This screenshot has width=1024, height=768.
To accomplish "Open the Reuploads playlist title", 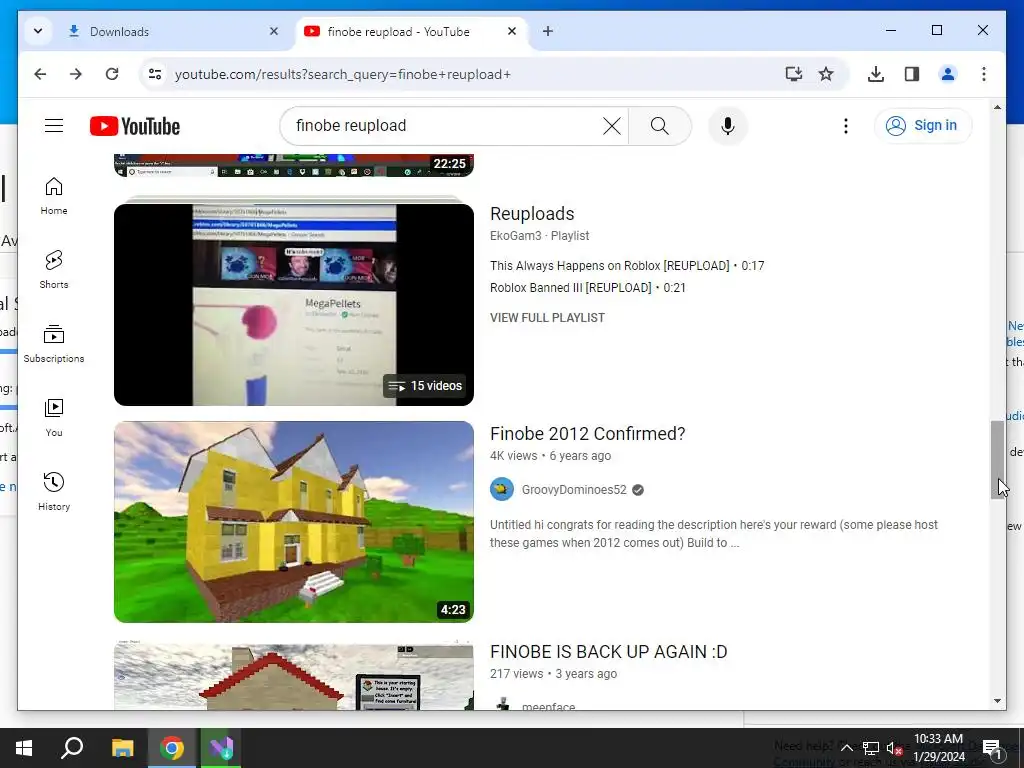I will pos(532,214).
